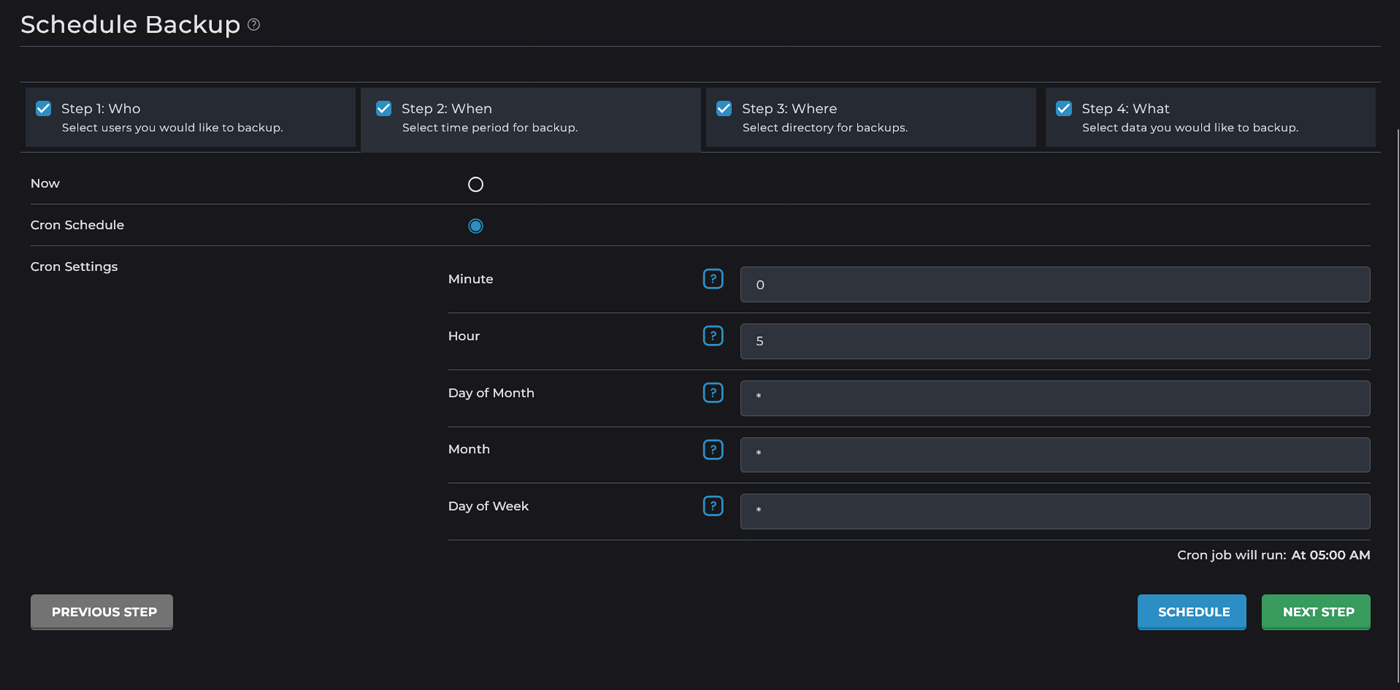Select the Cron Schedule radio button
The image size is (1400, 690).
(x=475, y=225)
